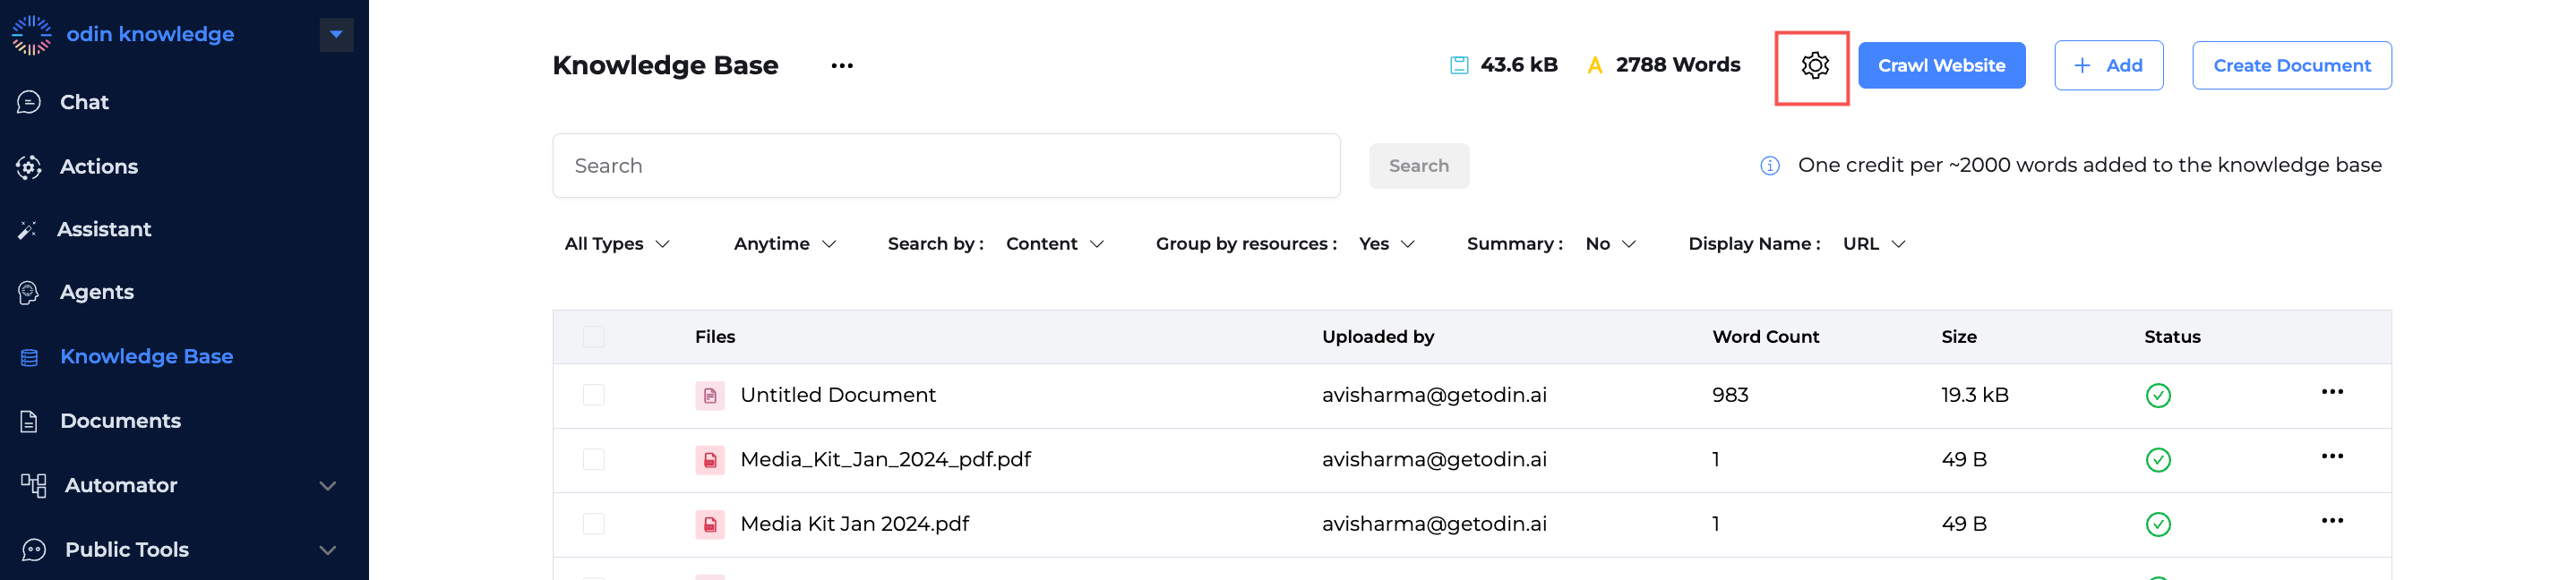Open the Media_Kit_Jan_2024_pdf.pdf file name
Screen dimensions: 2576x580
(x=885, y=460)
